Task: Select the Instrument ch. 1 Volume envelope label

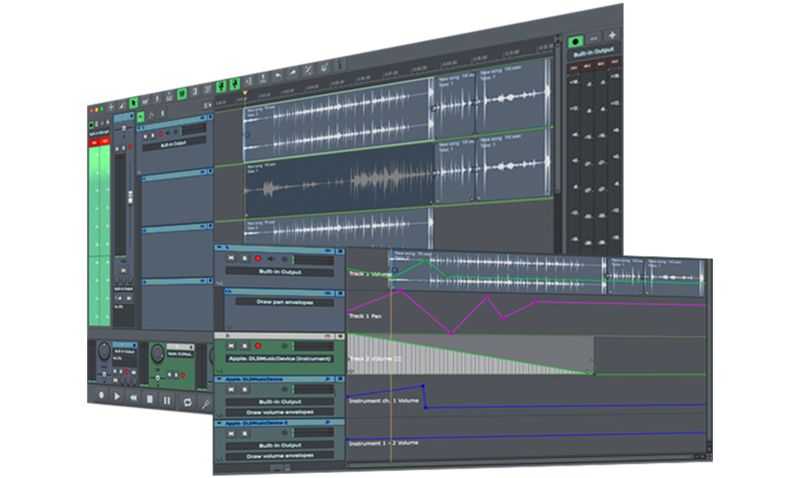Action: coord(384,401)
